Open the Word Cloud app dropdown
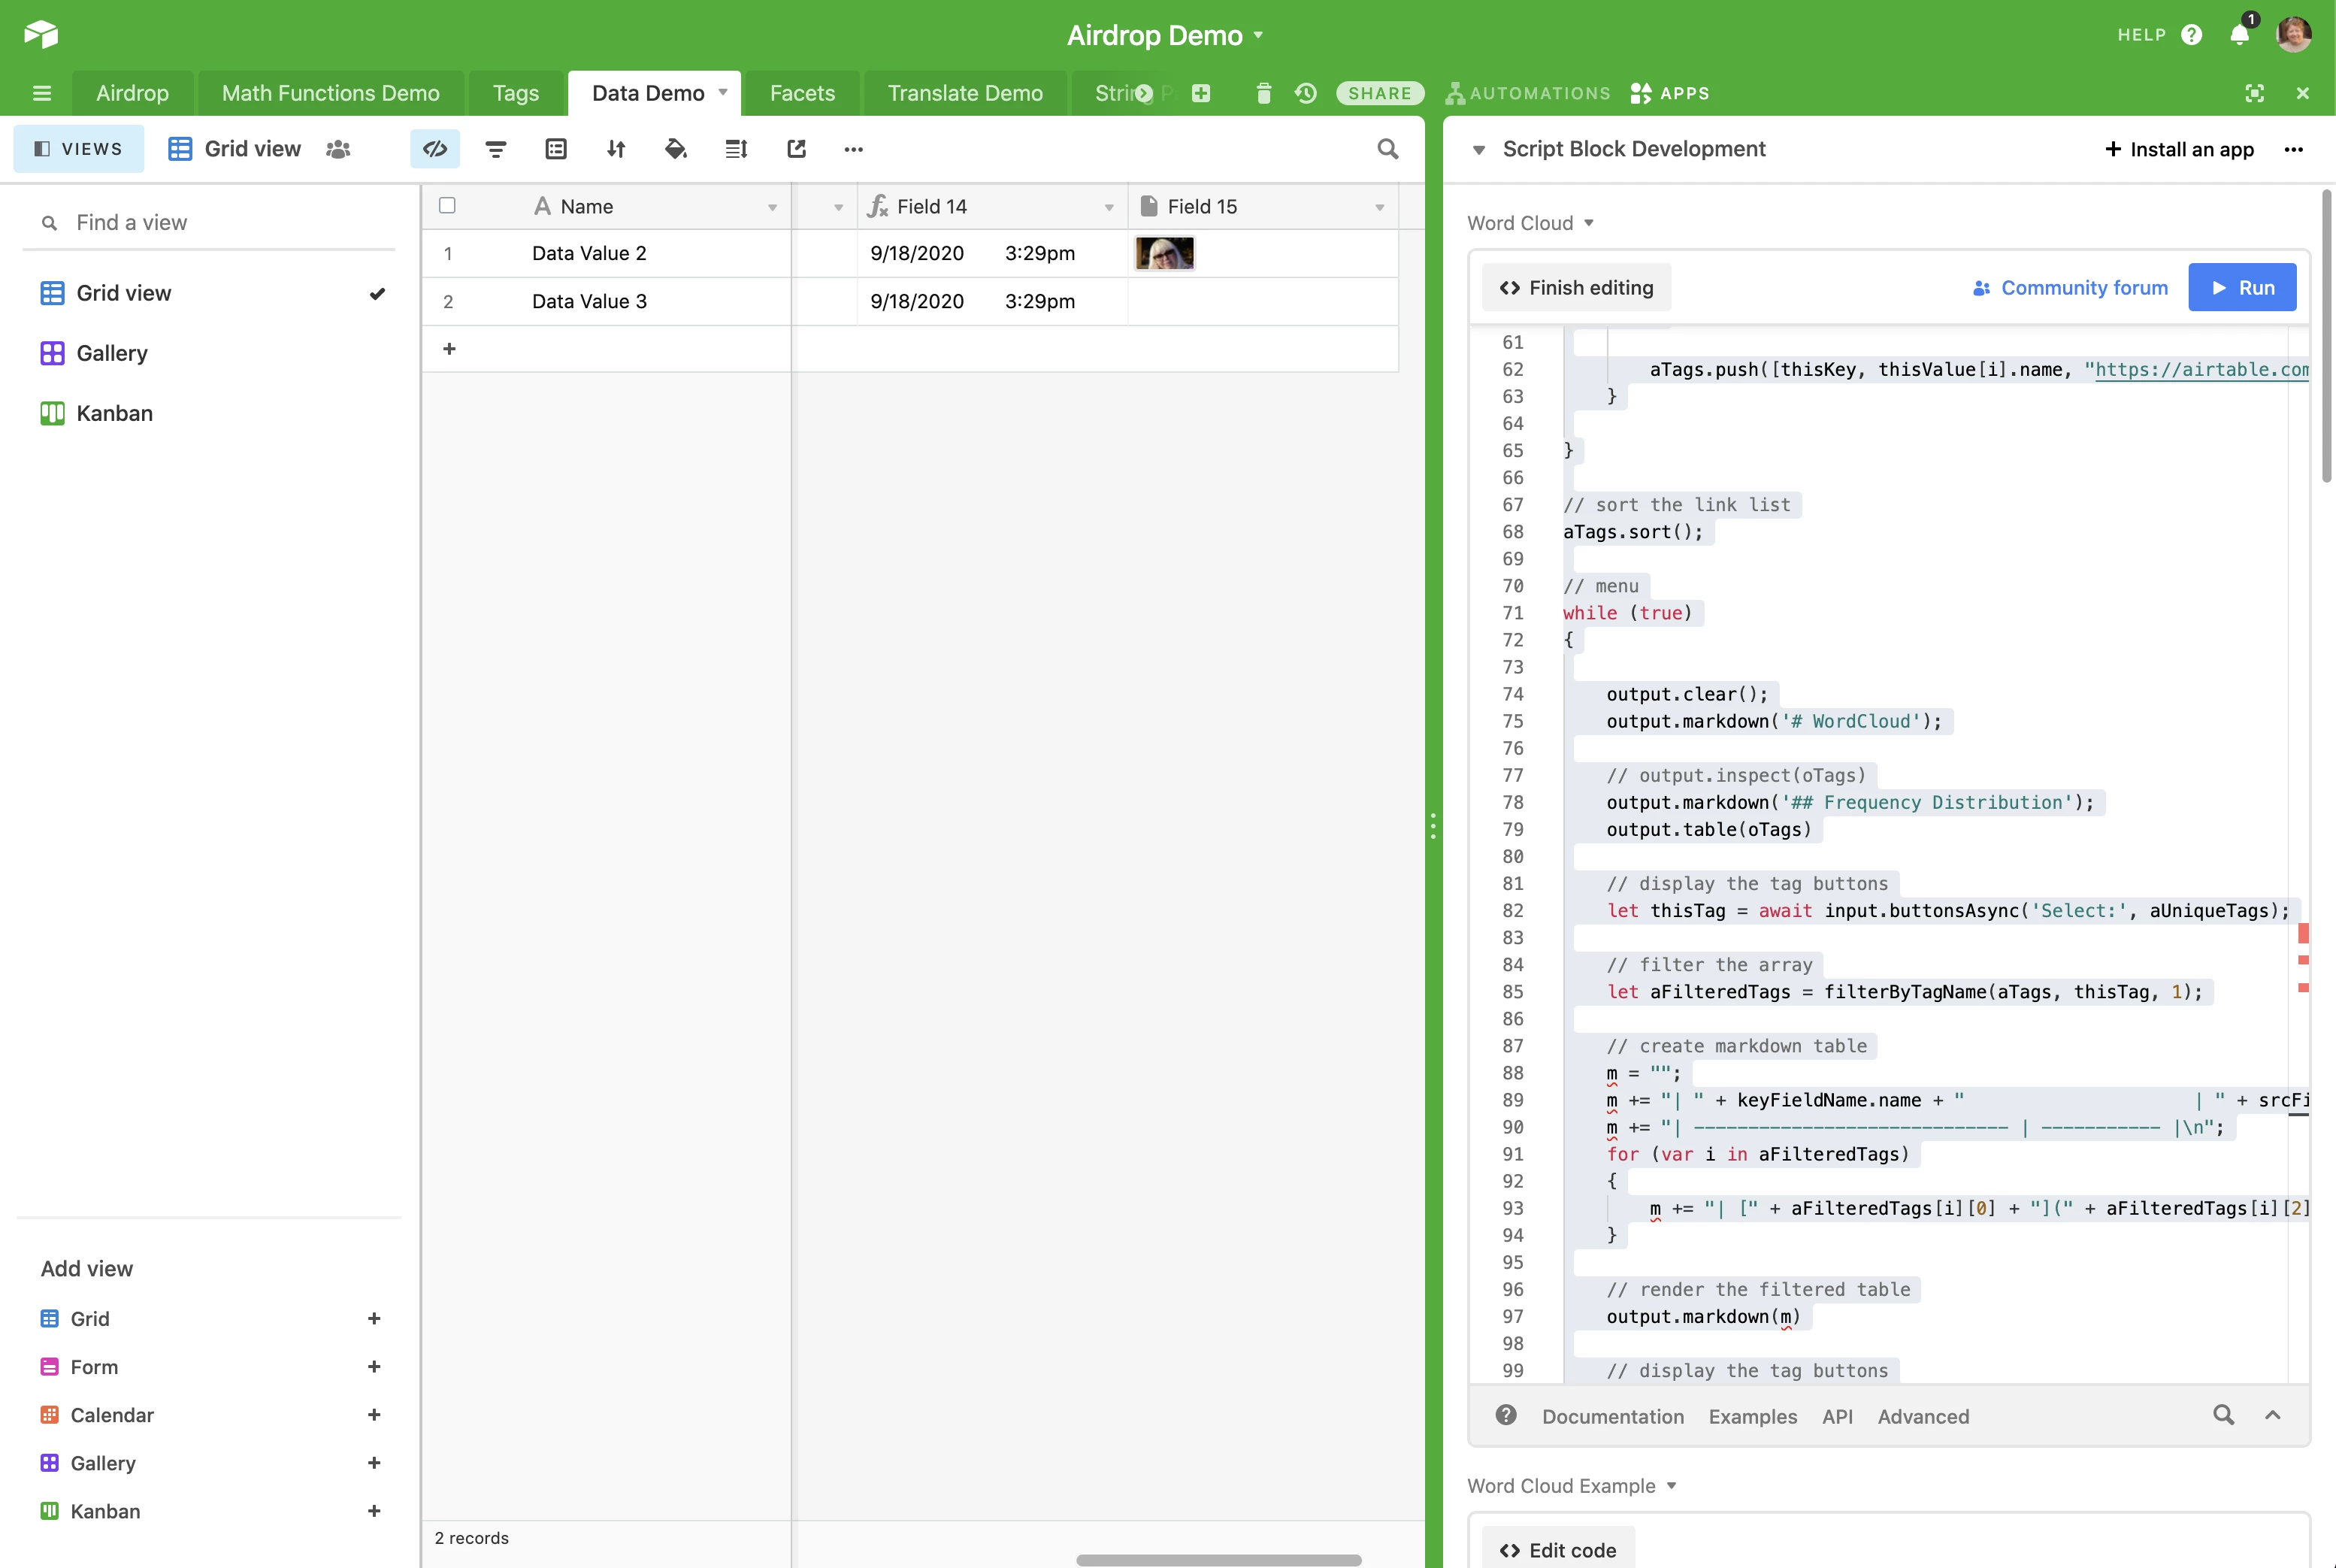Viewport: 2336px width, 1568px height. point(1531,223)
